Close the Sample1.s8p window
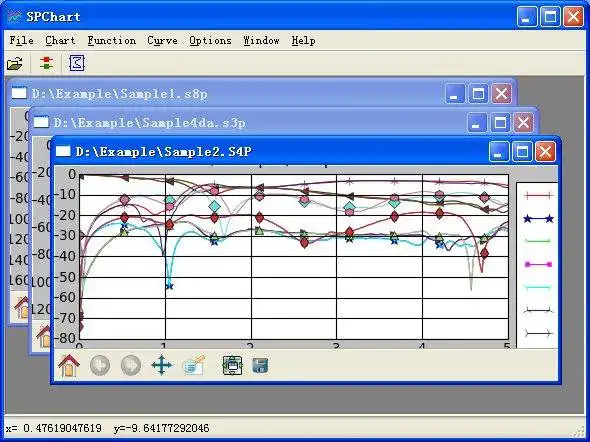This screenshot has height=442, width=590. point(501,93)
